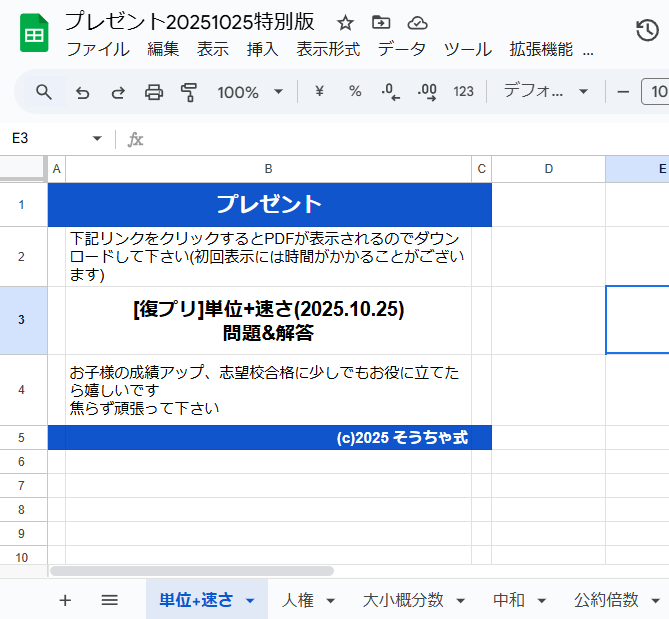The image size is (669, 619).
Task: Undo the last action
Action: [x=82, y=92]
